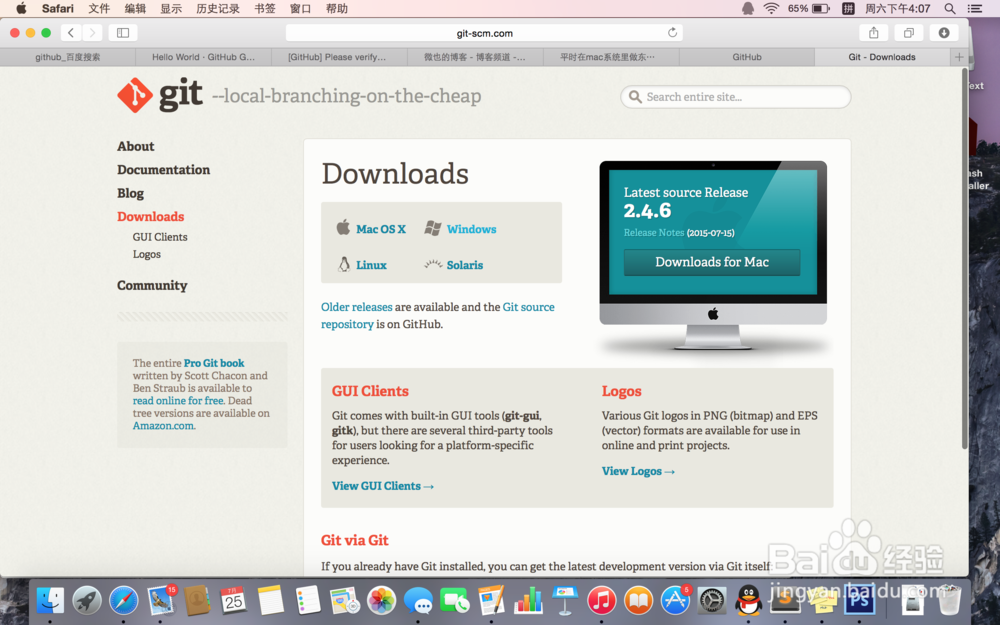Open Photos from the Dock
The width and height of the screenshot is (1000, 625).
pos(381,601)
